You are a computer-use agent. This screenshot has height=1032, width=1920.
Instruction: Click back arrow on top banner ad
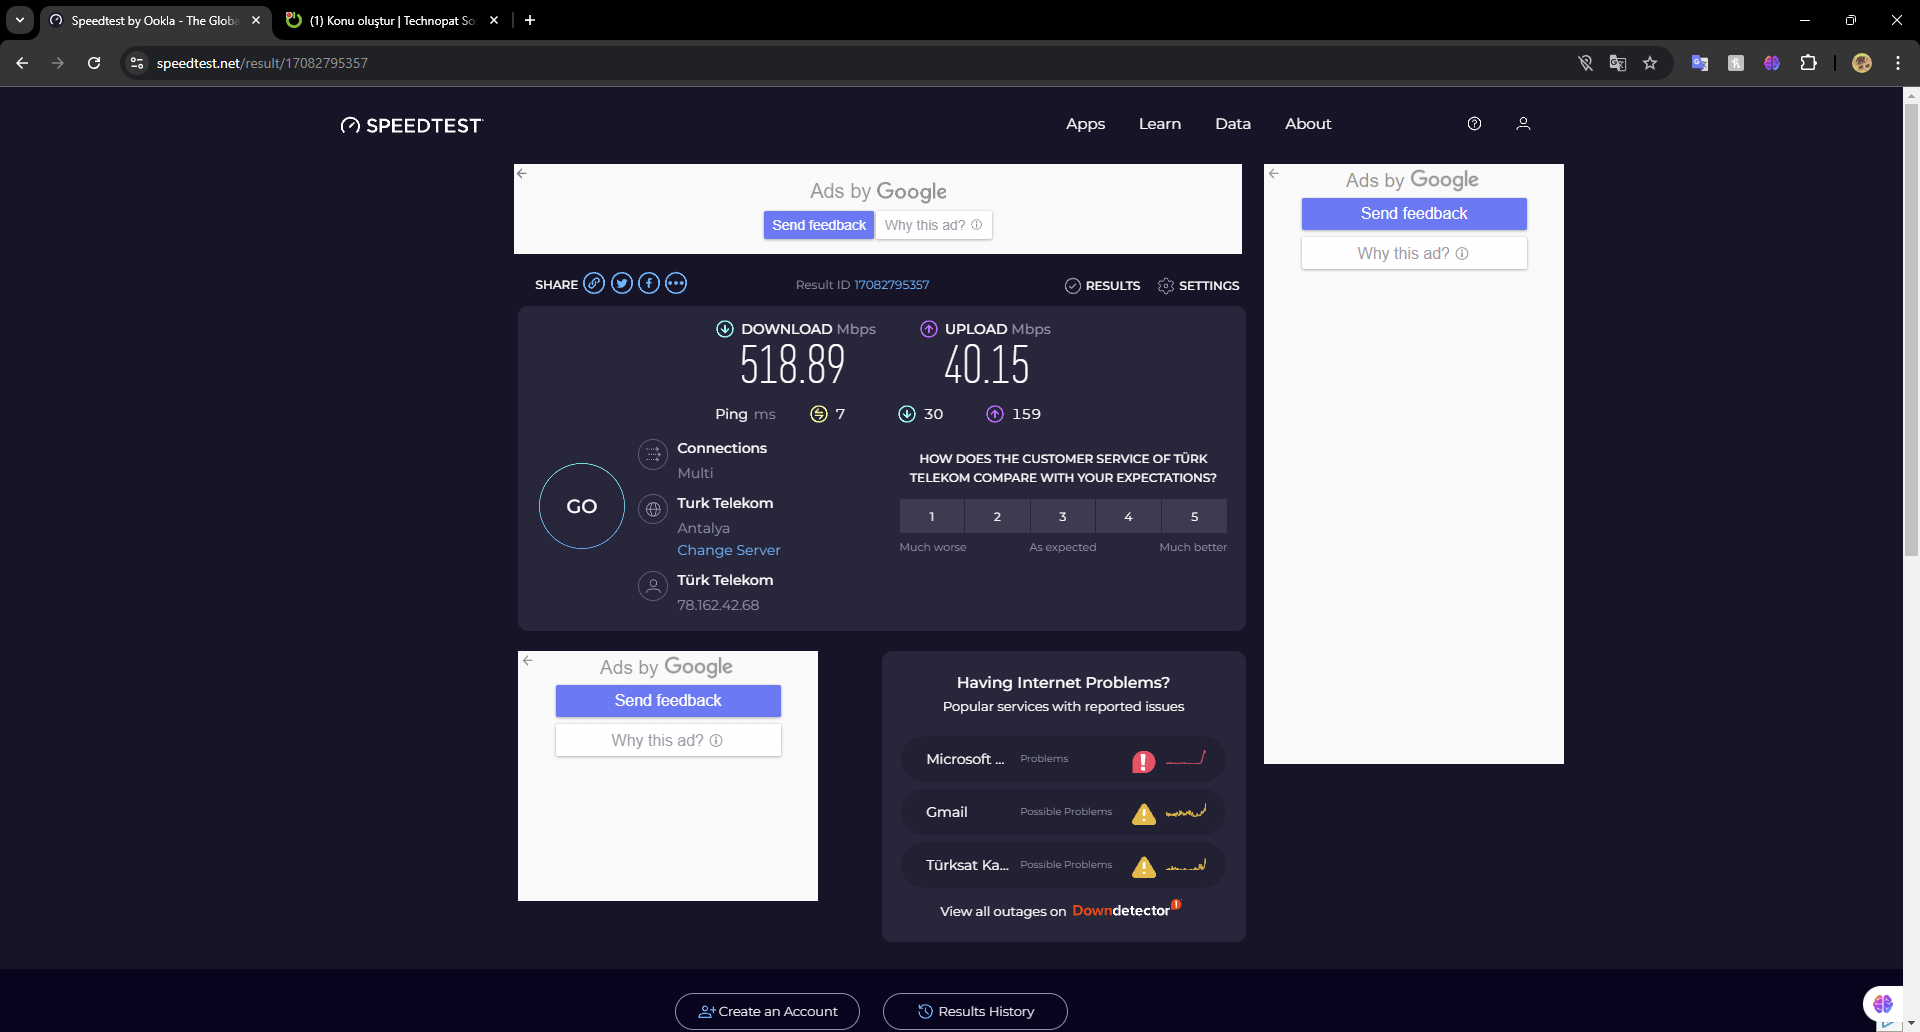click(521, 173)
